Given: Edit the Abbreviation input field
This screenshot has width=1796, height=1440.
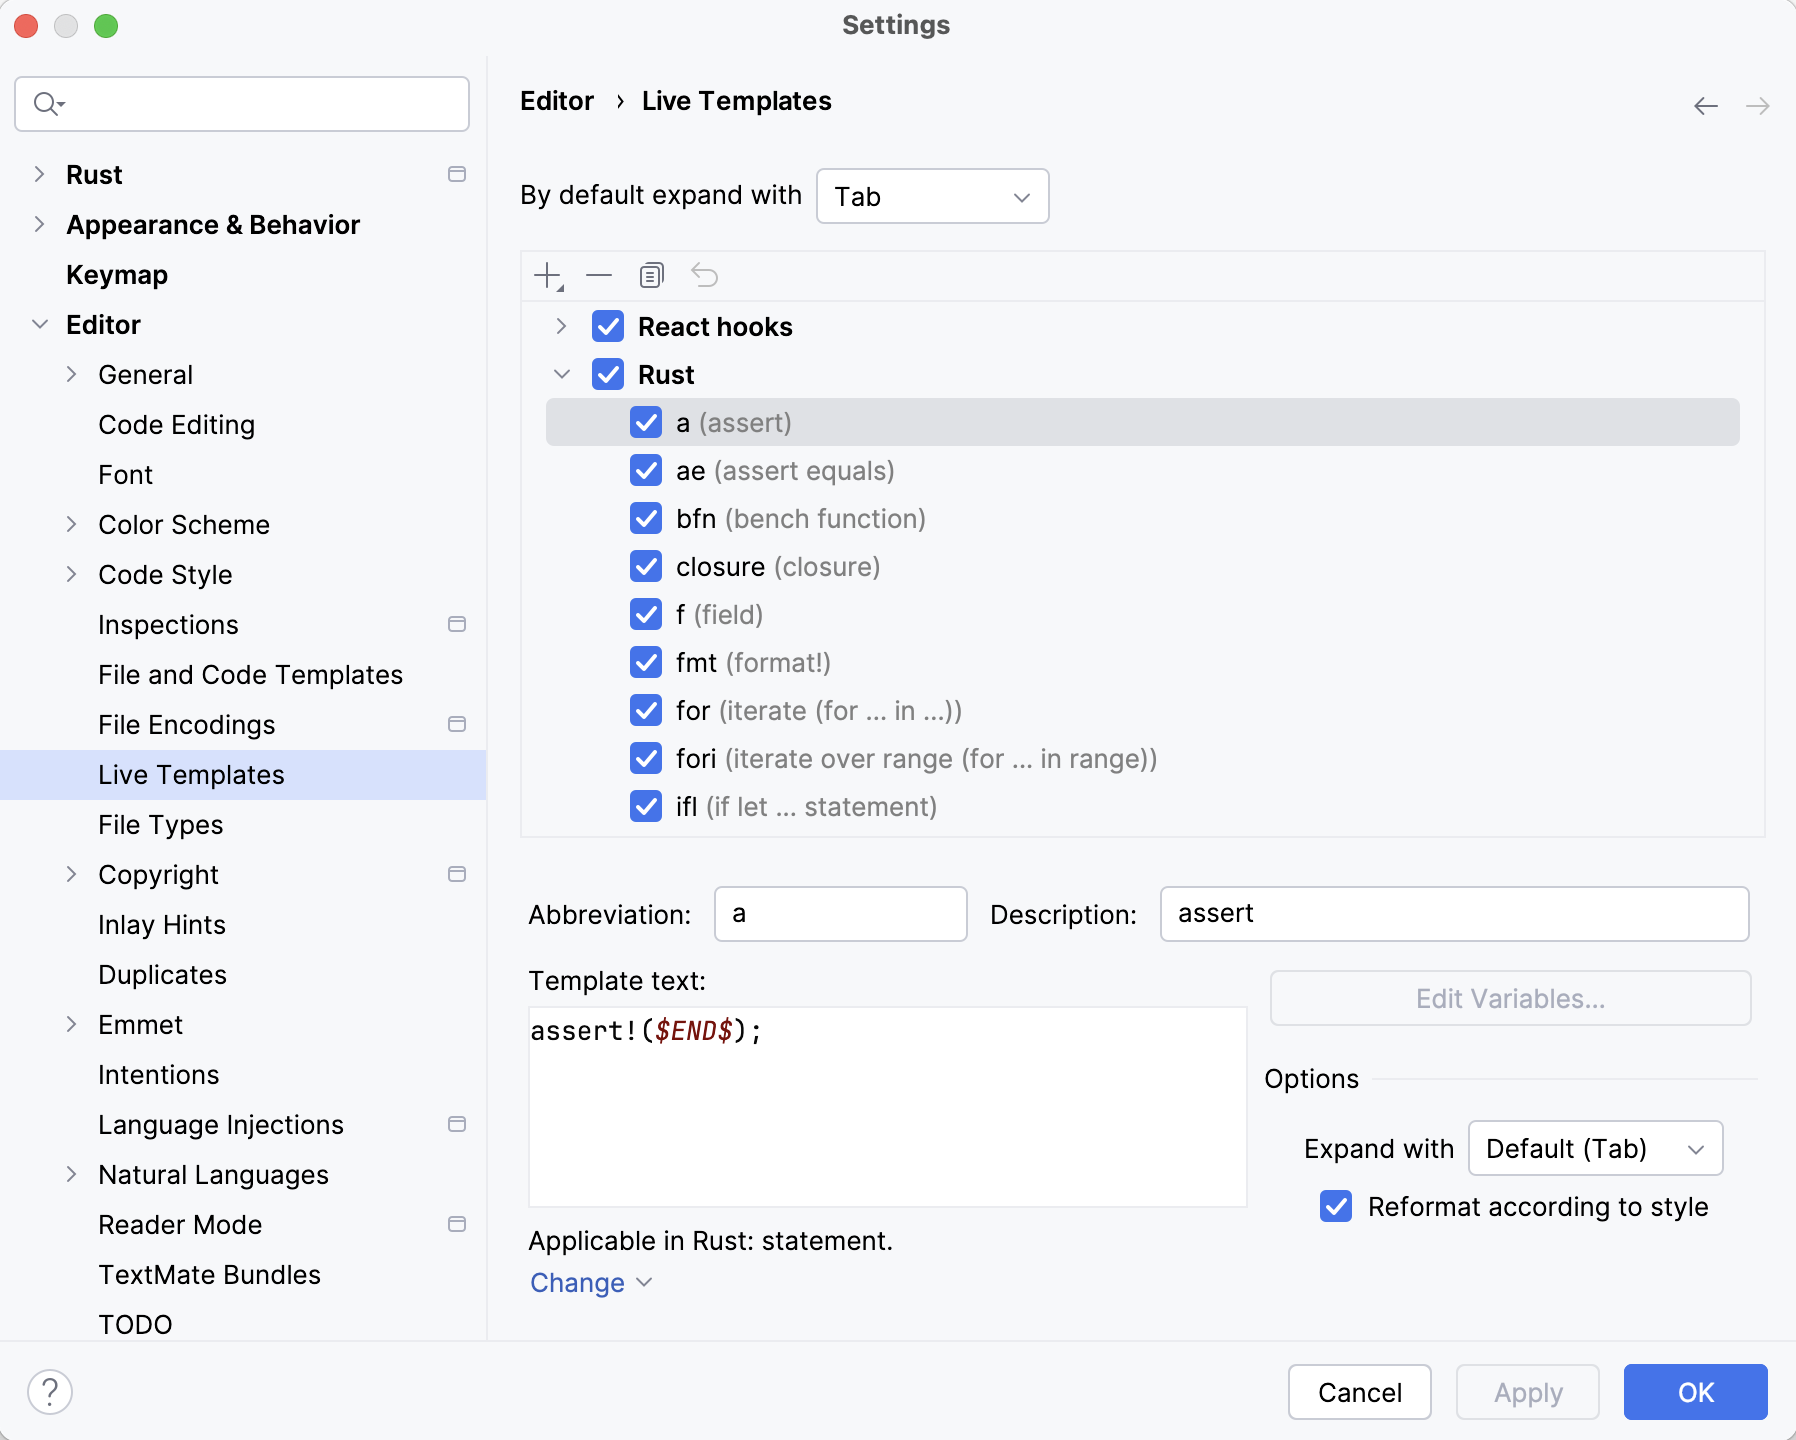Looking at the screenshot, I should [840, 913].
